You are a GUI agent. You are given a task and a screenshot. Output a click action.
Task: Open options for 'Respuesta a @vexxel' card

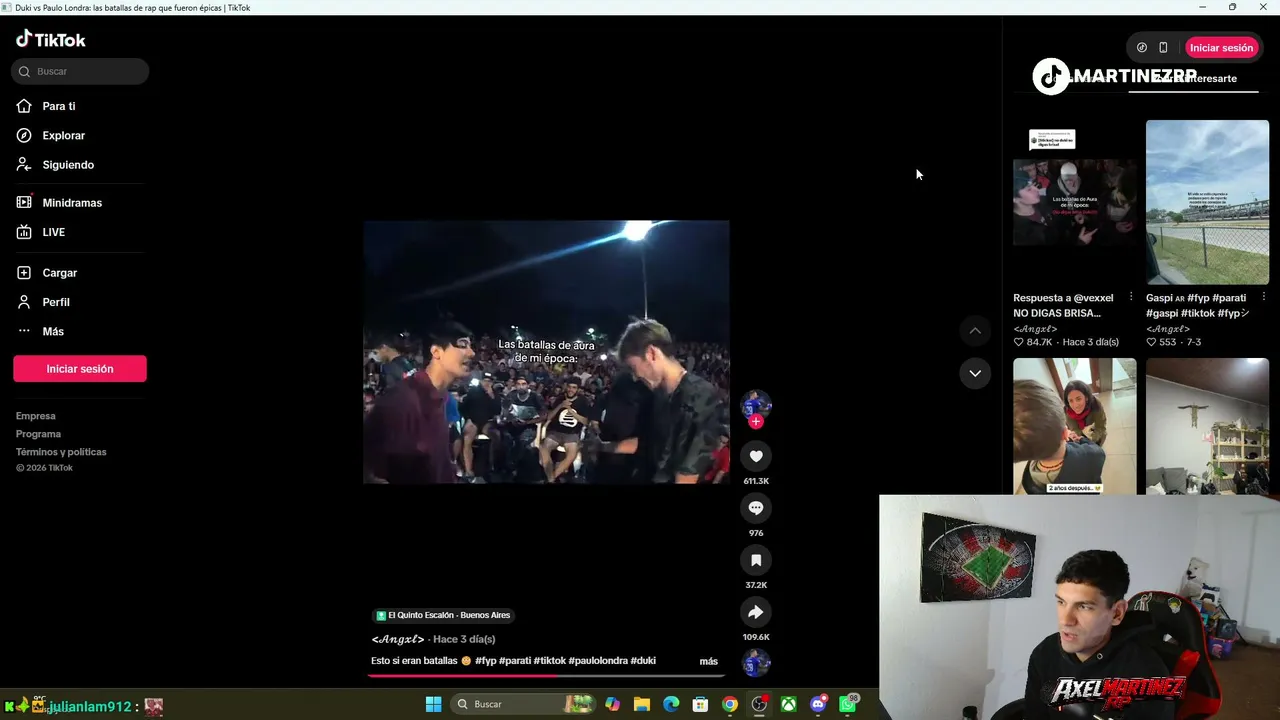pyautogui.click(x=1131, y=297)
